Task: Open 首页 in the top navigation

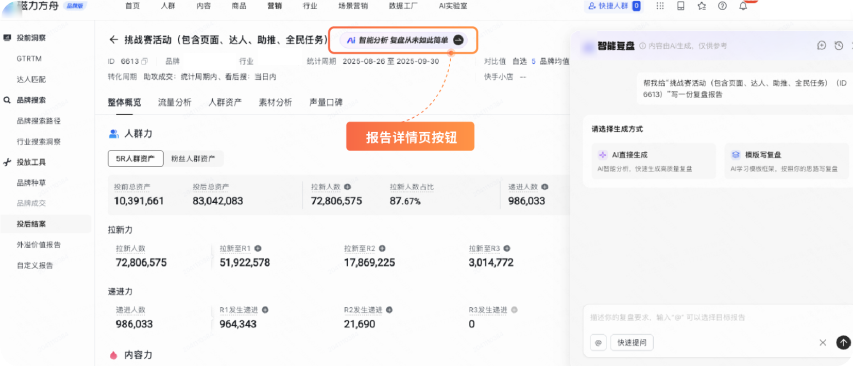Action: pyautogui.click(x=132, y=6)
